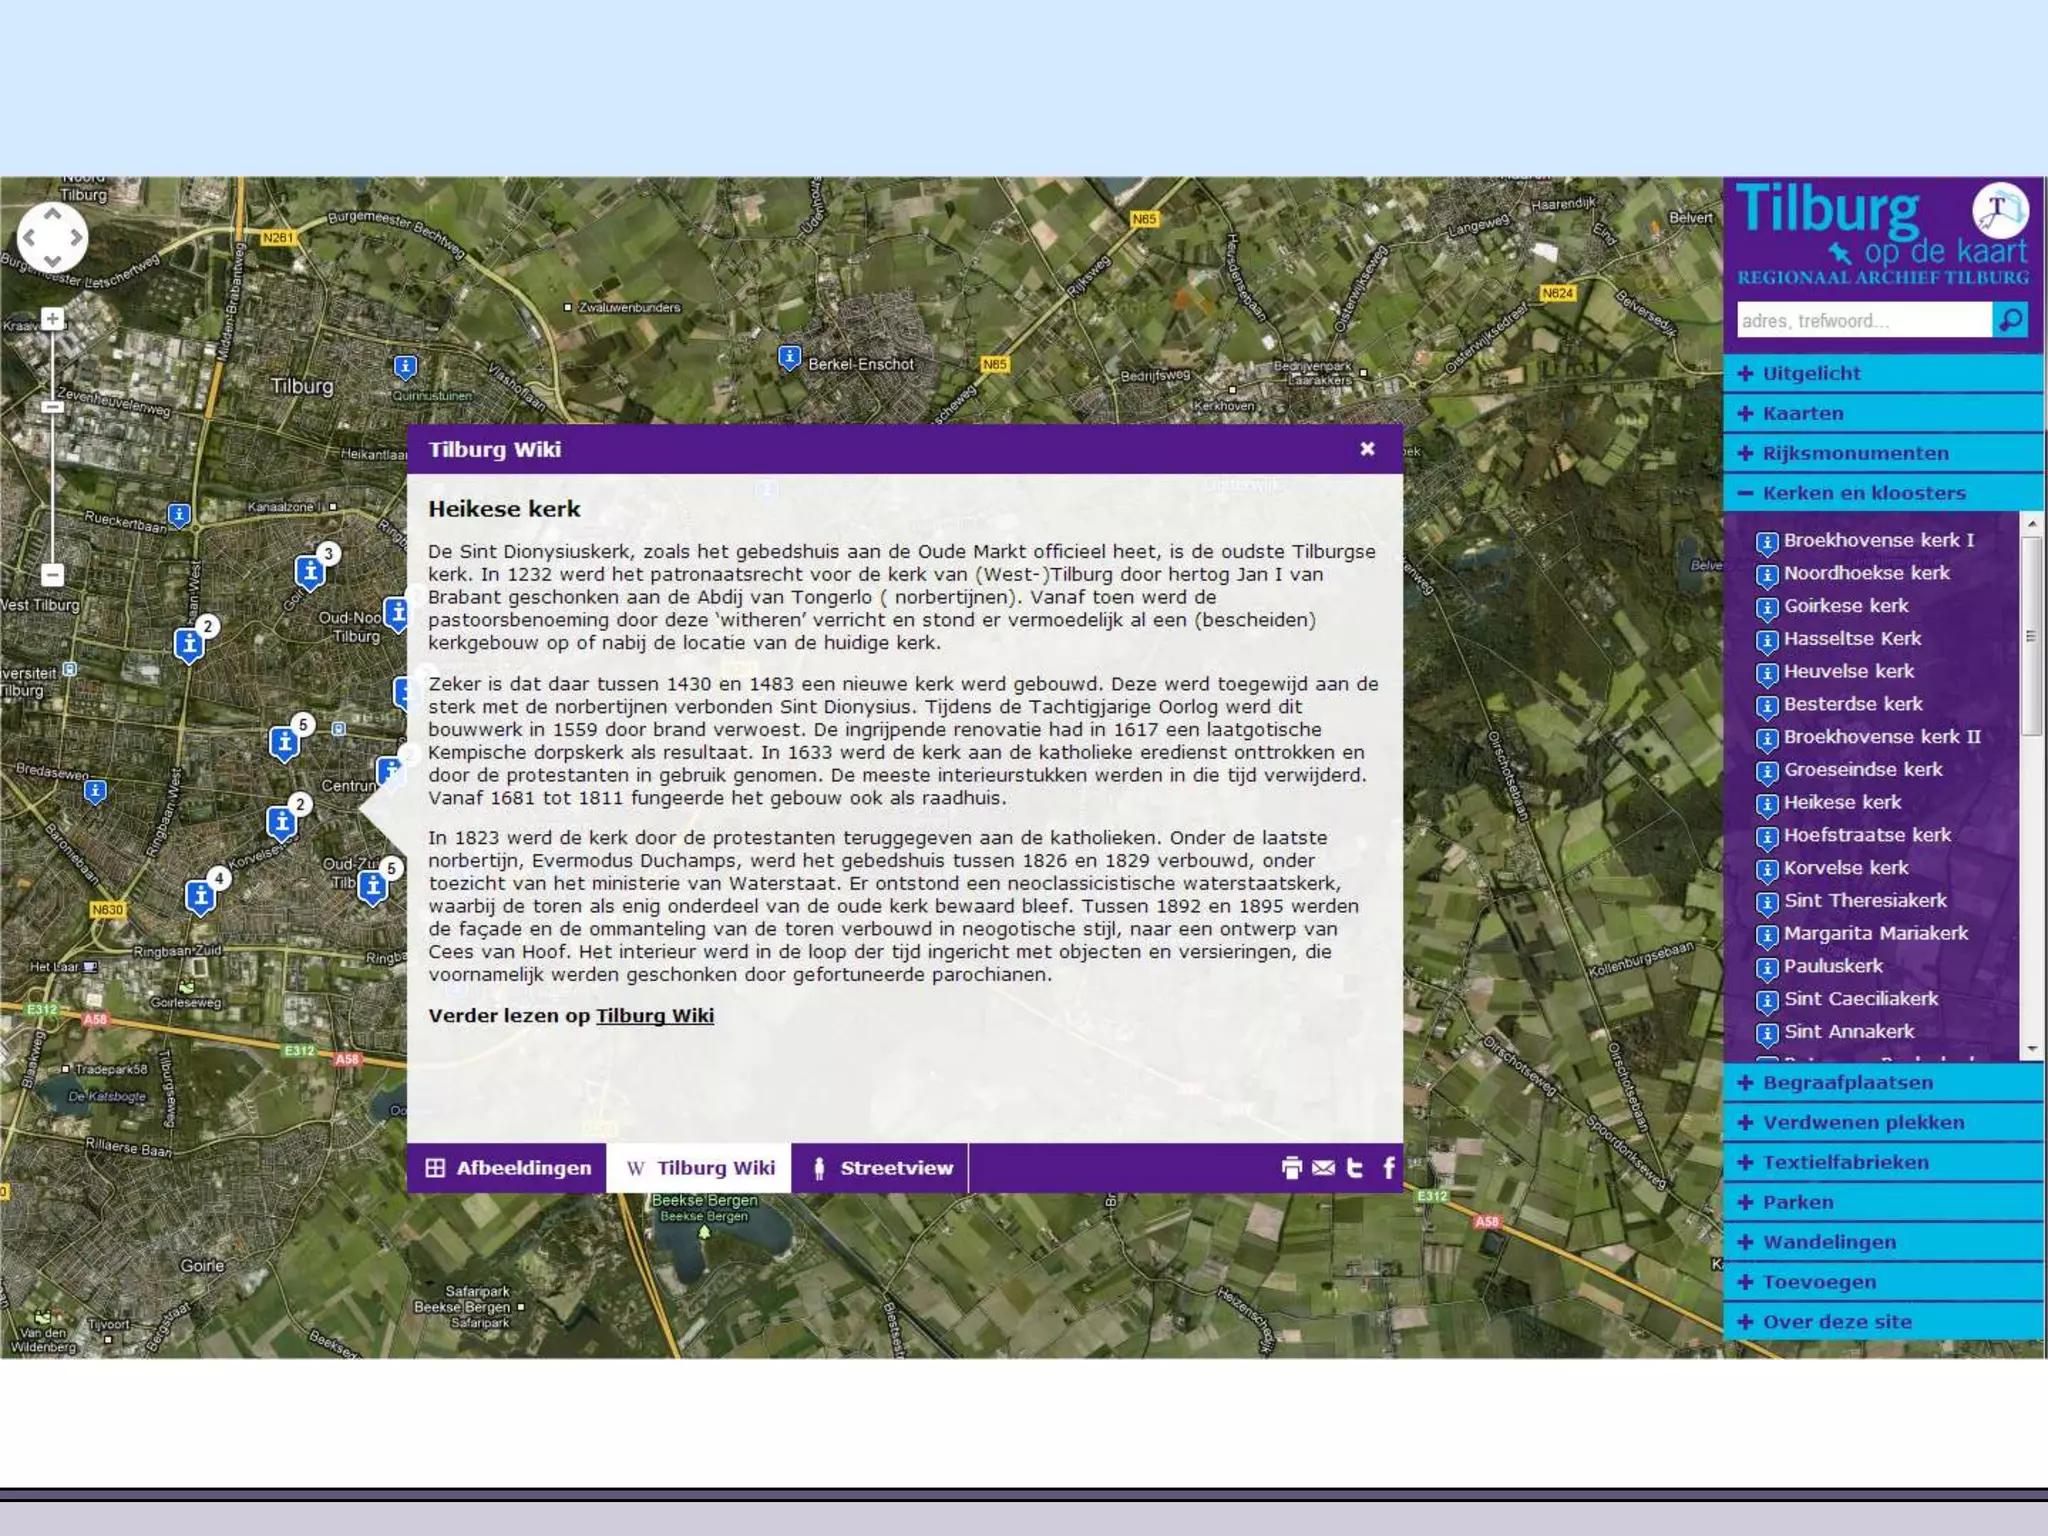The width and height of the screenshot is (2048, 1536).
Task: Expand the Begraafplaatsen section
Action: 1846,1083
